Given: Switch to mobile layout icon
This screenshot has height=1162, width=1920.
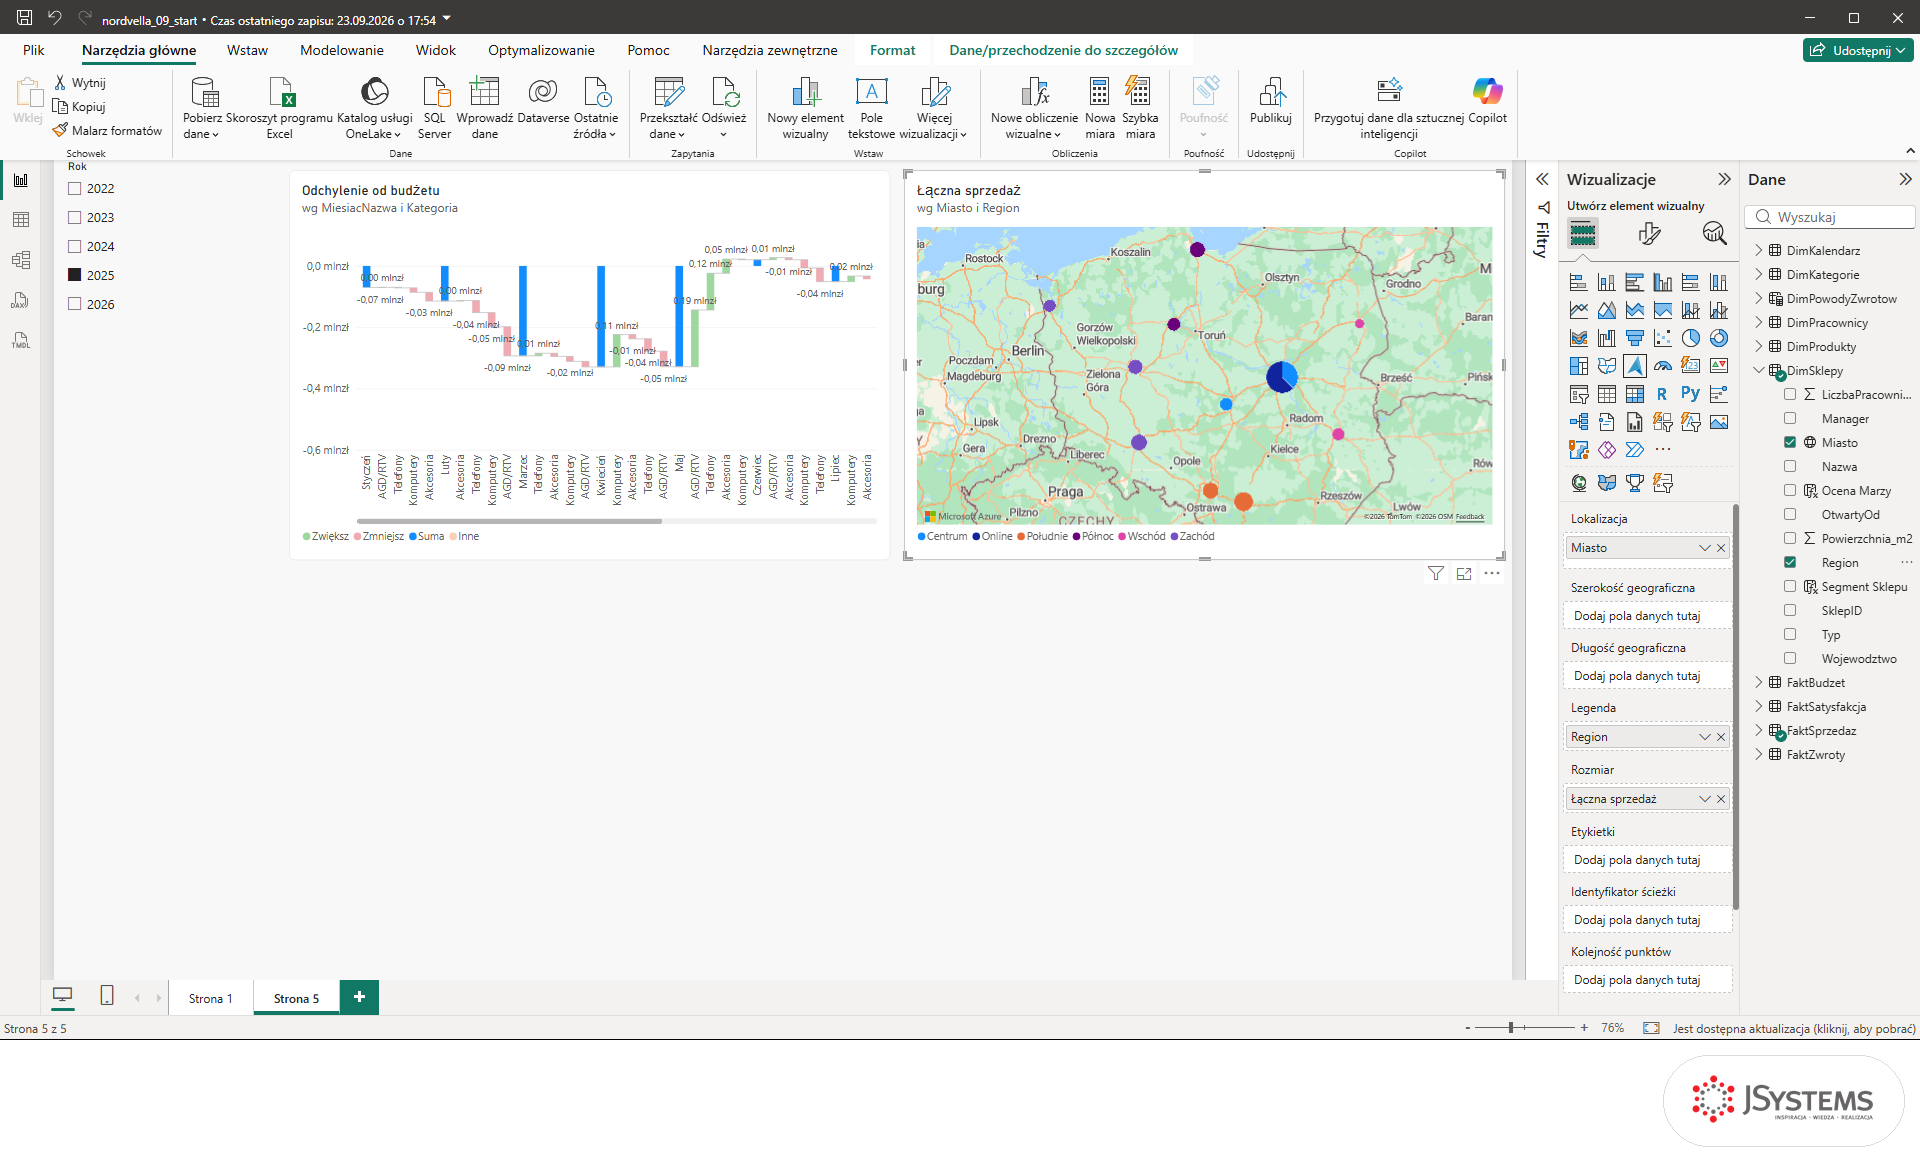Looking at the screenshot, I should [x=107, y=996].
